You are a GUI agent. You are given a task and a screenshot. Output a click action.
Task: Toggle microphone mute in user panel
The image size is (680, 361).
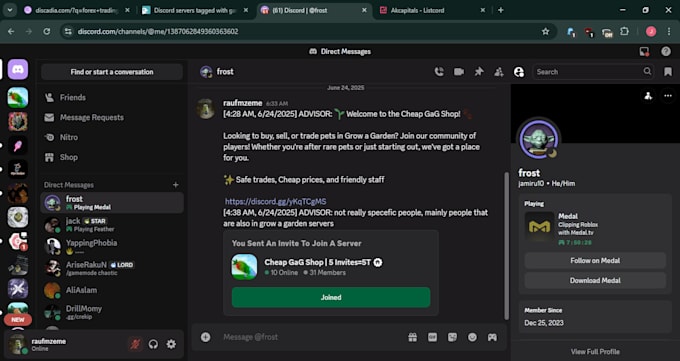point(135,344)
